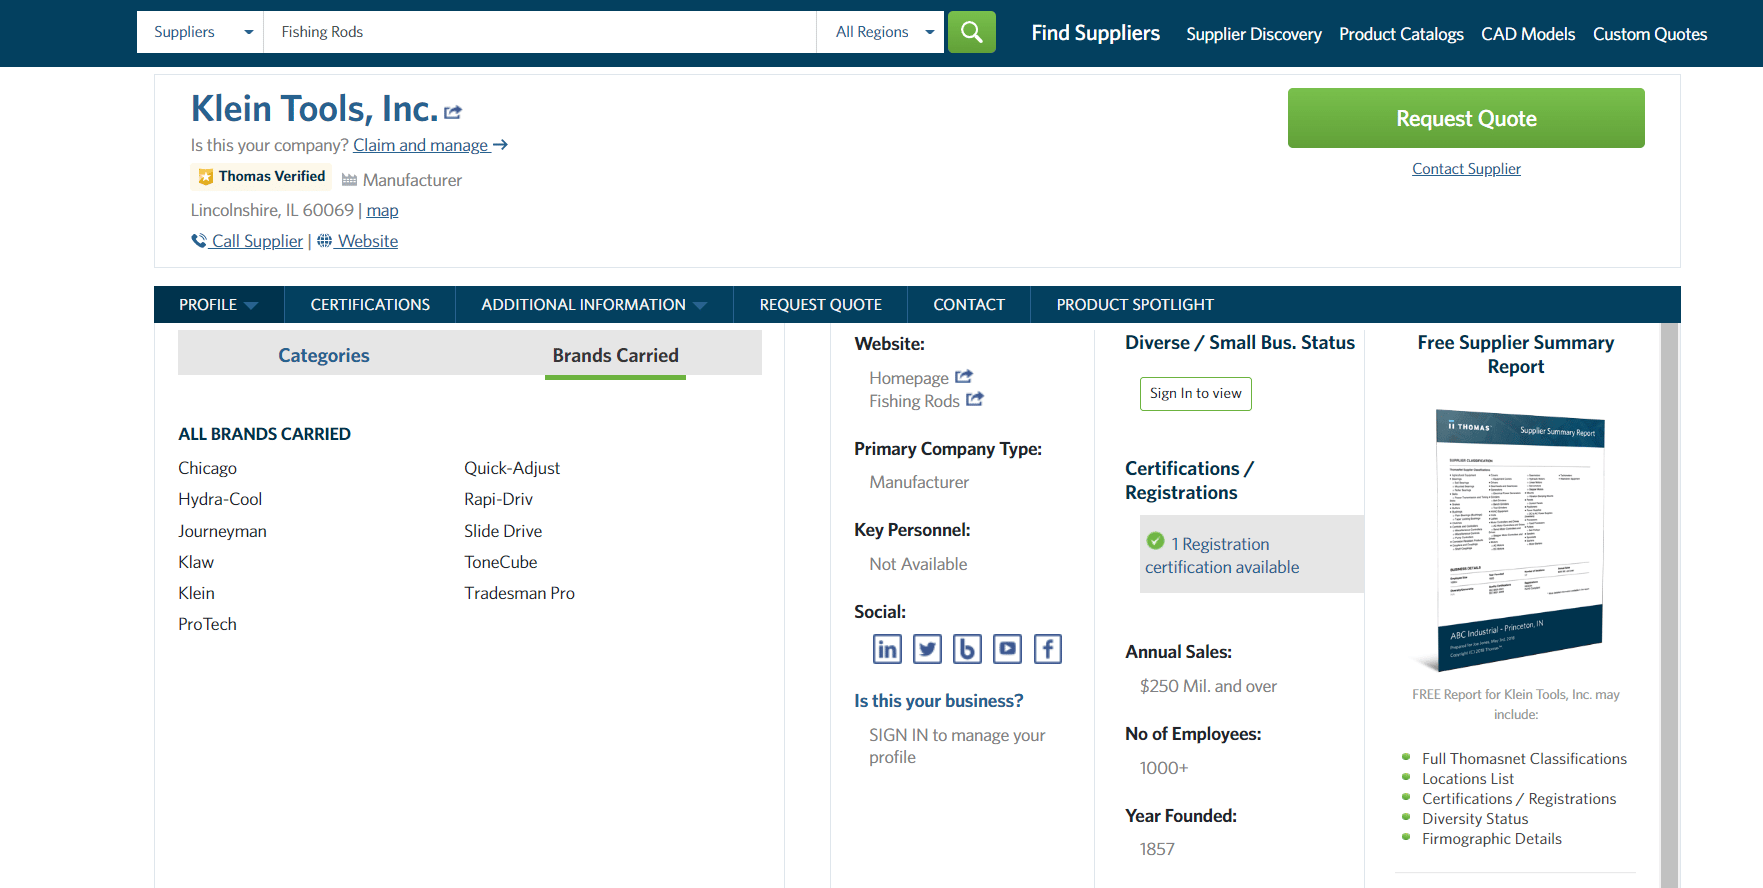The width and height of the screenshot is (1763, 888).
Task: Click the Klaw brand entry
Action: click(196, 562)
